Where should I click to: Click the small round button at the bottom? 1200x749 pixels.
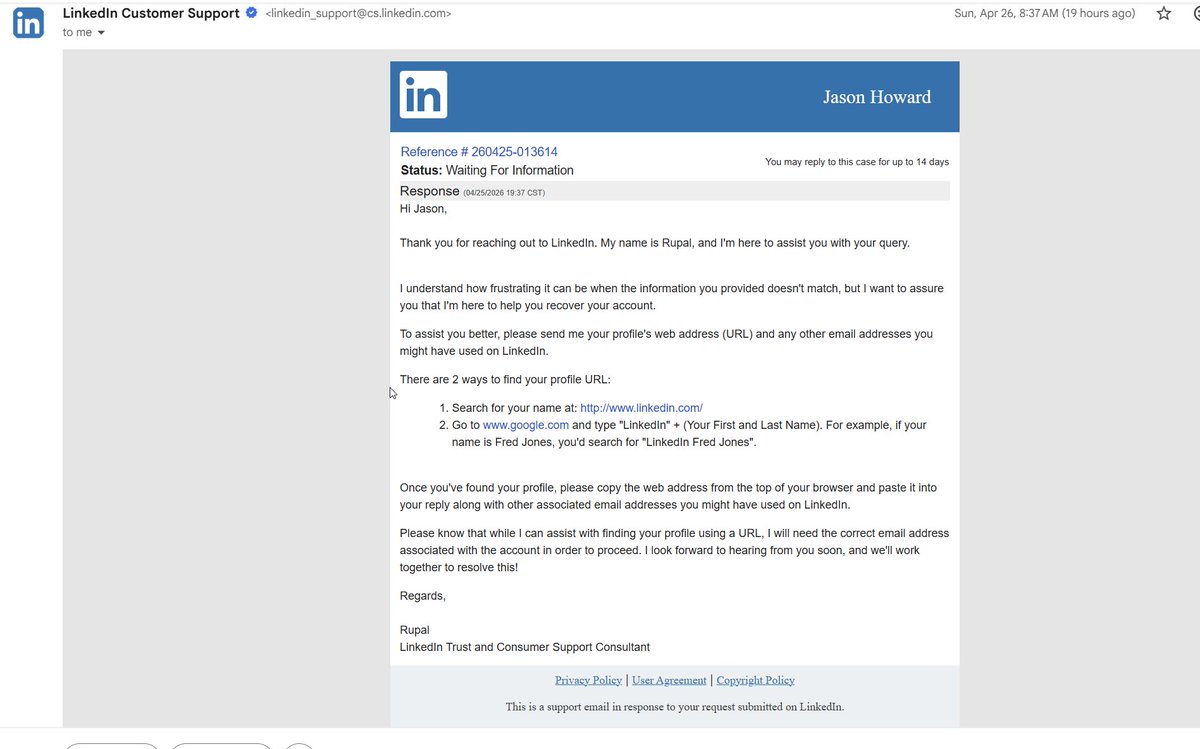pos(298,746)
